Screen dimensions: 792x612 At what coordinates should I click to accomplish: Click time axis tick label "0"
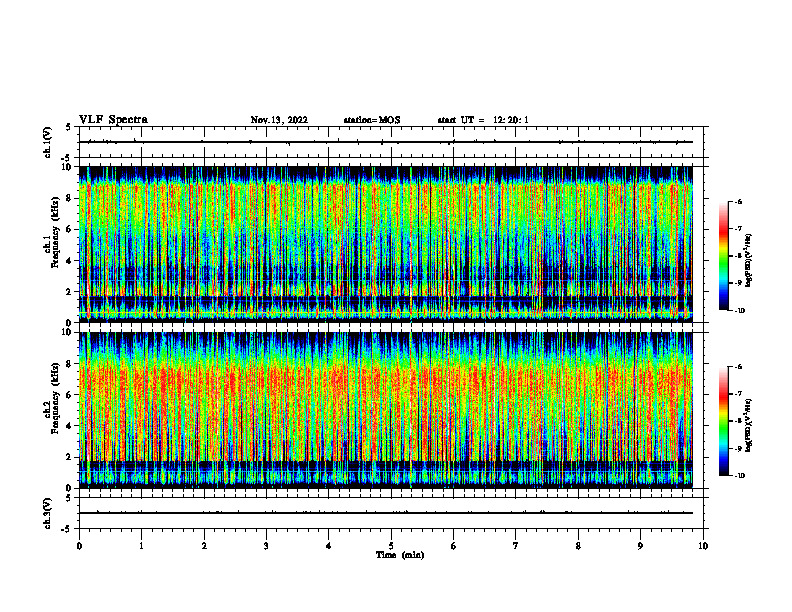pos(79,546)
